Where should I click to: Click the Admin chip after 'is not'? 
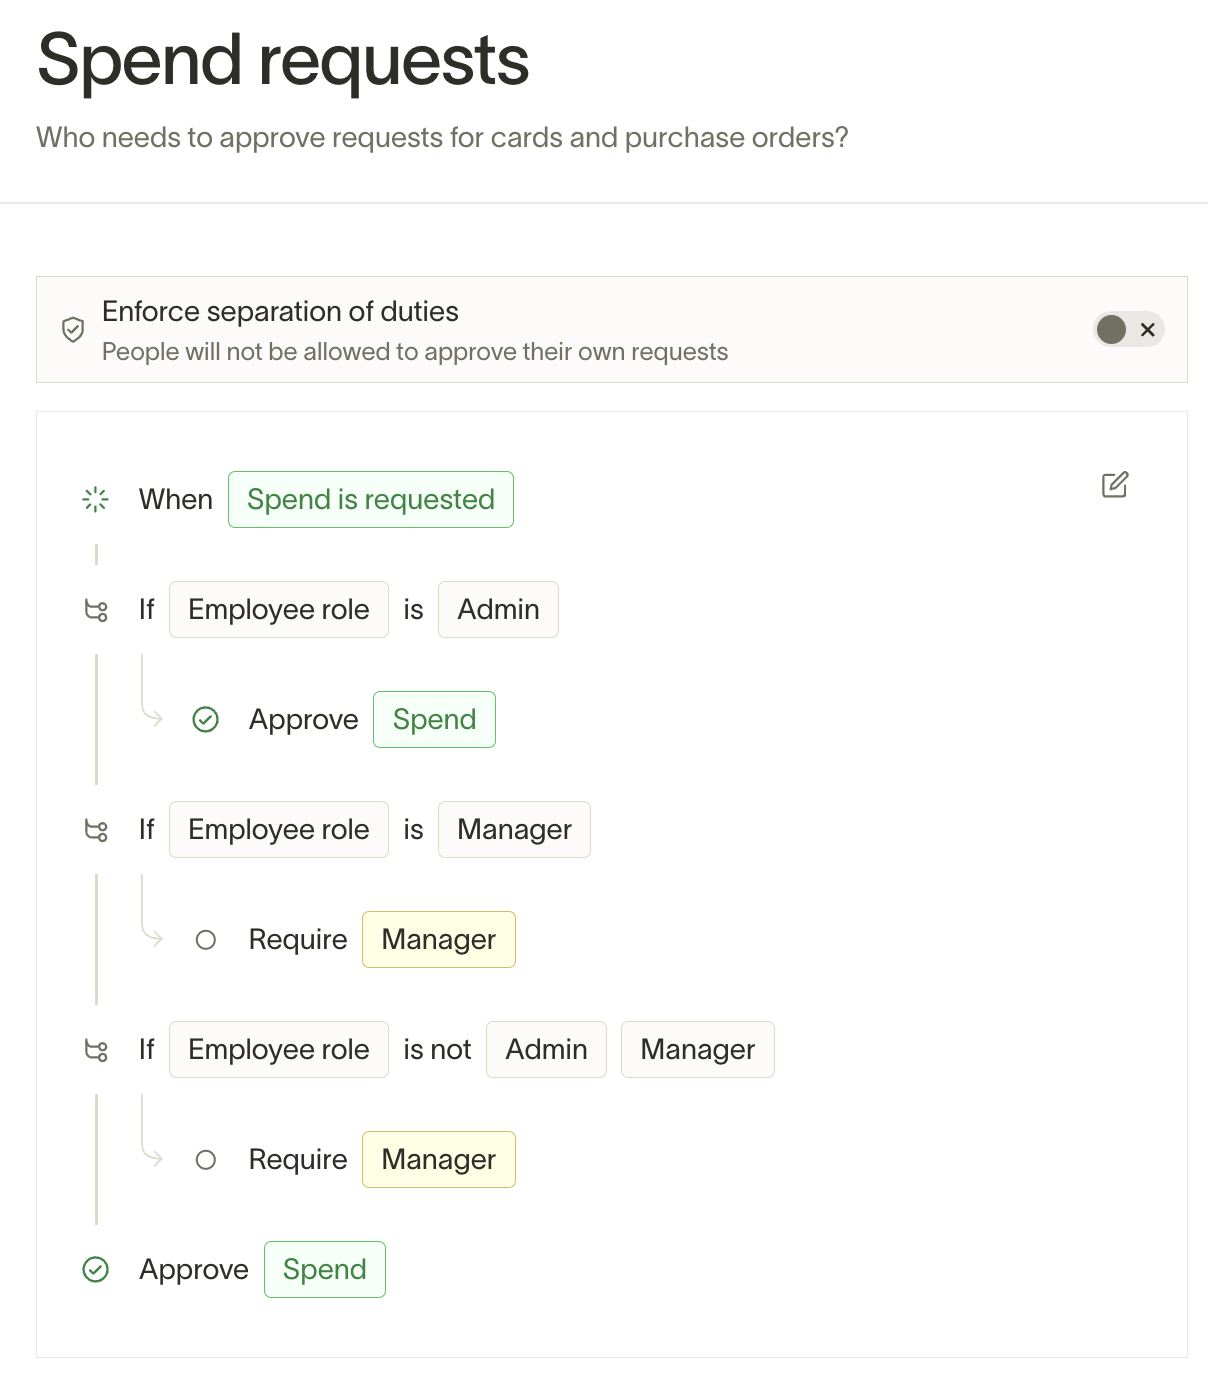[546, 1049]
